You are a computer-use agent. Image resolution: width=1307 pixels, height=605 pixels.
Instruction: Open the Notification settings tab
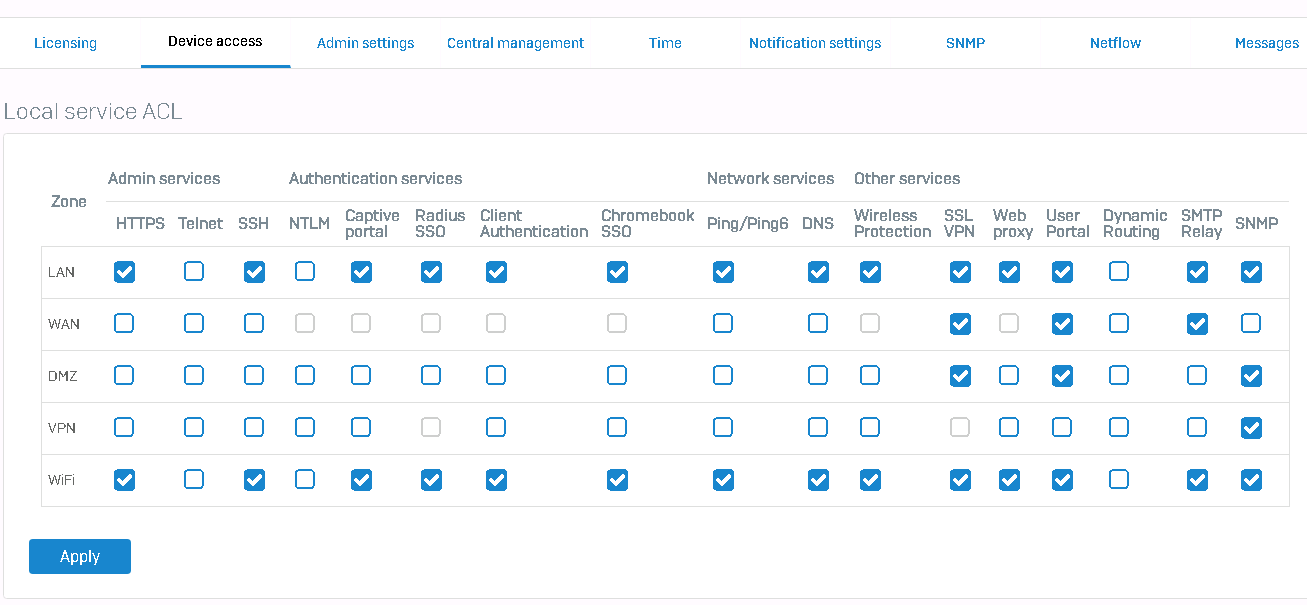pos(815,43)
